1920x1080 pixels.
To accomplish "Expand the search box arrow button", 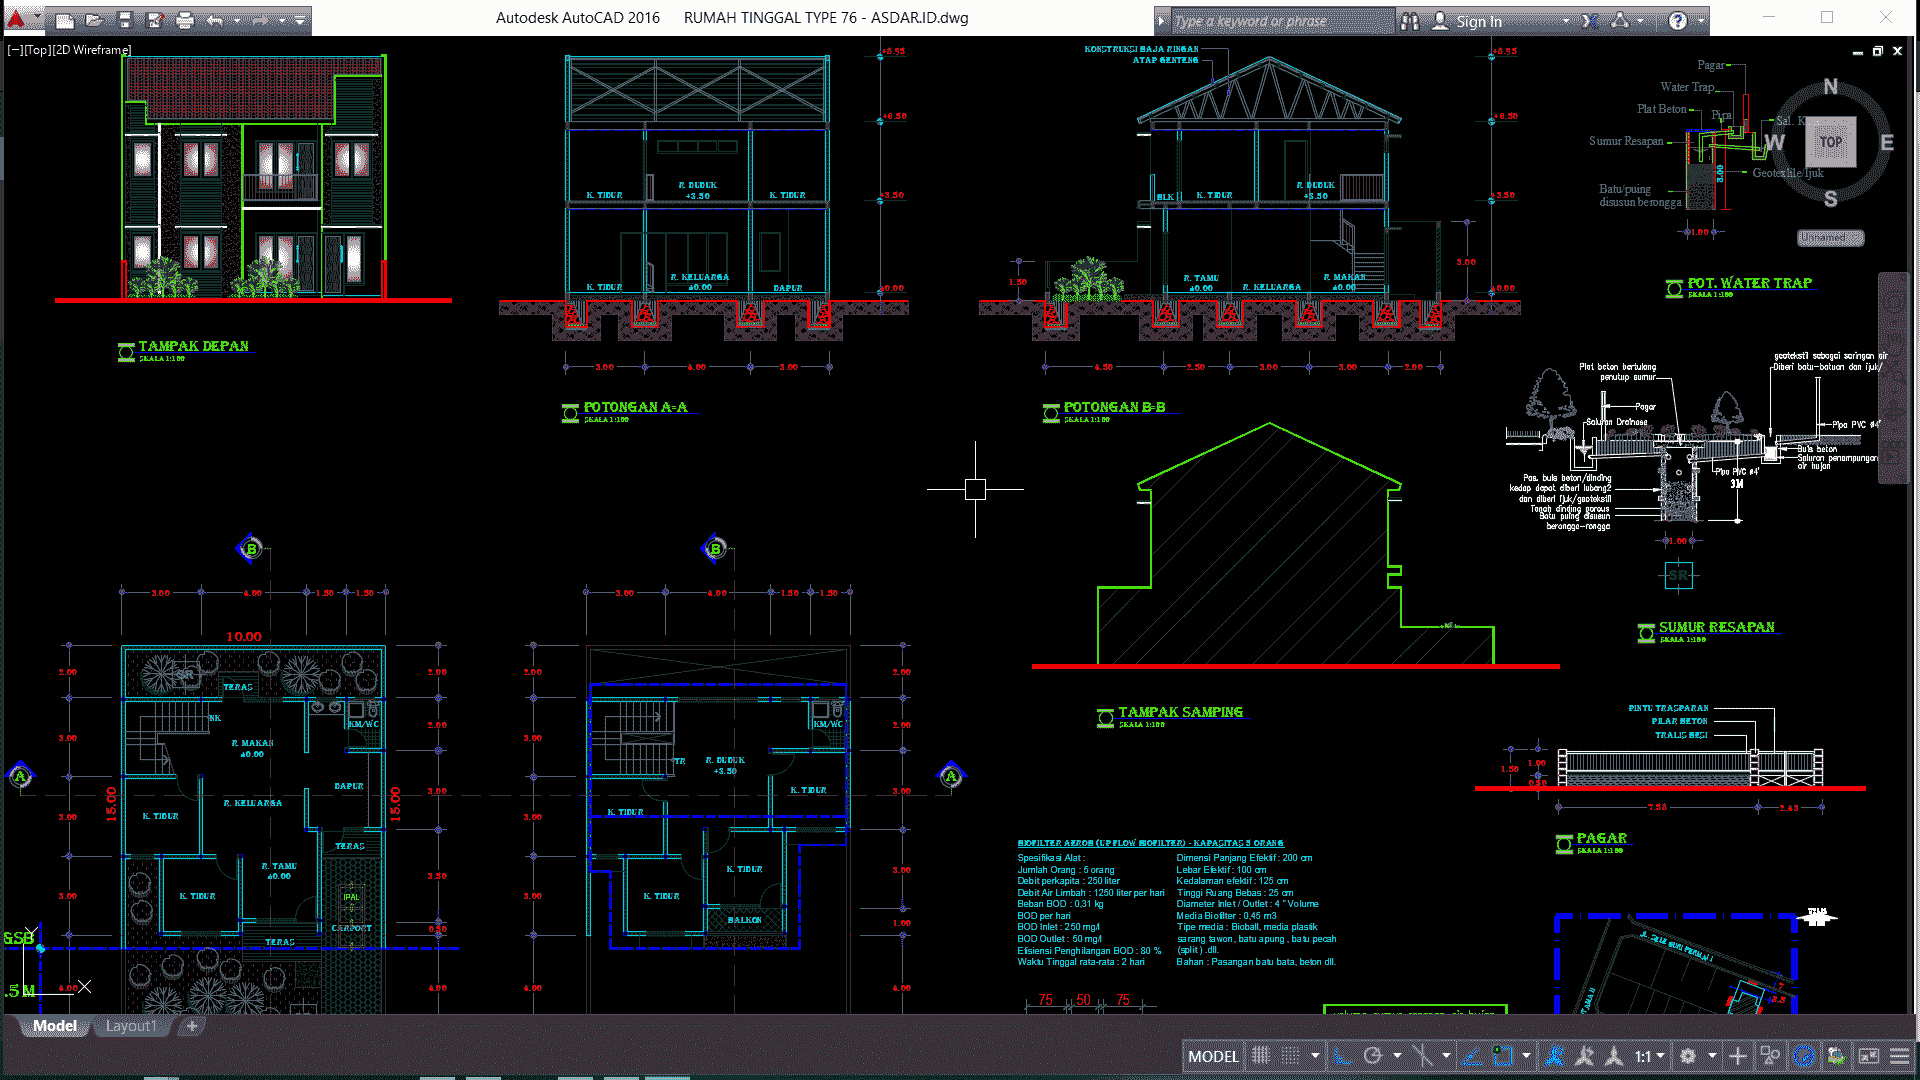I will tap(1161, 21).
